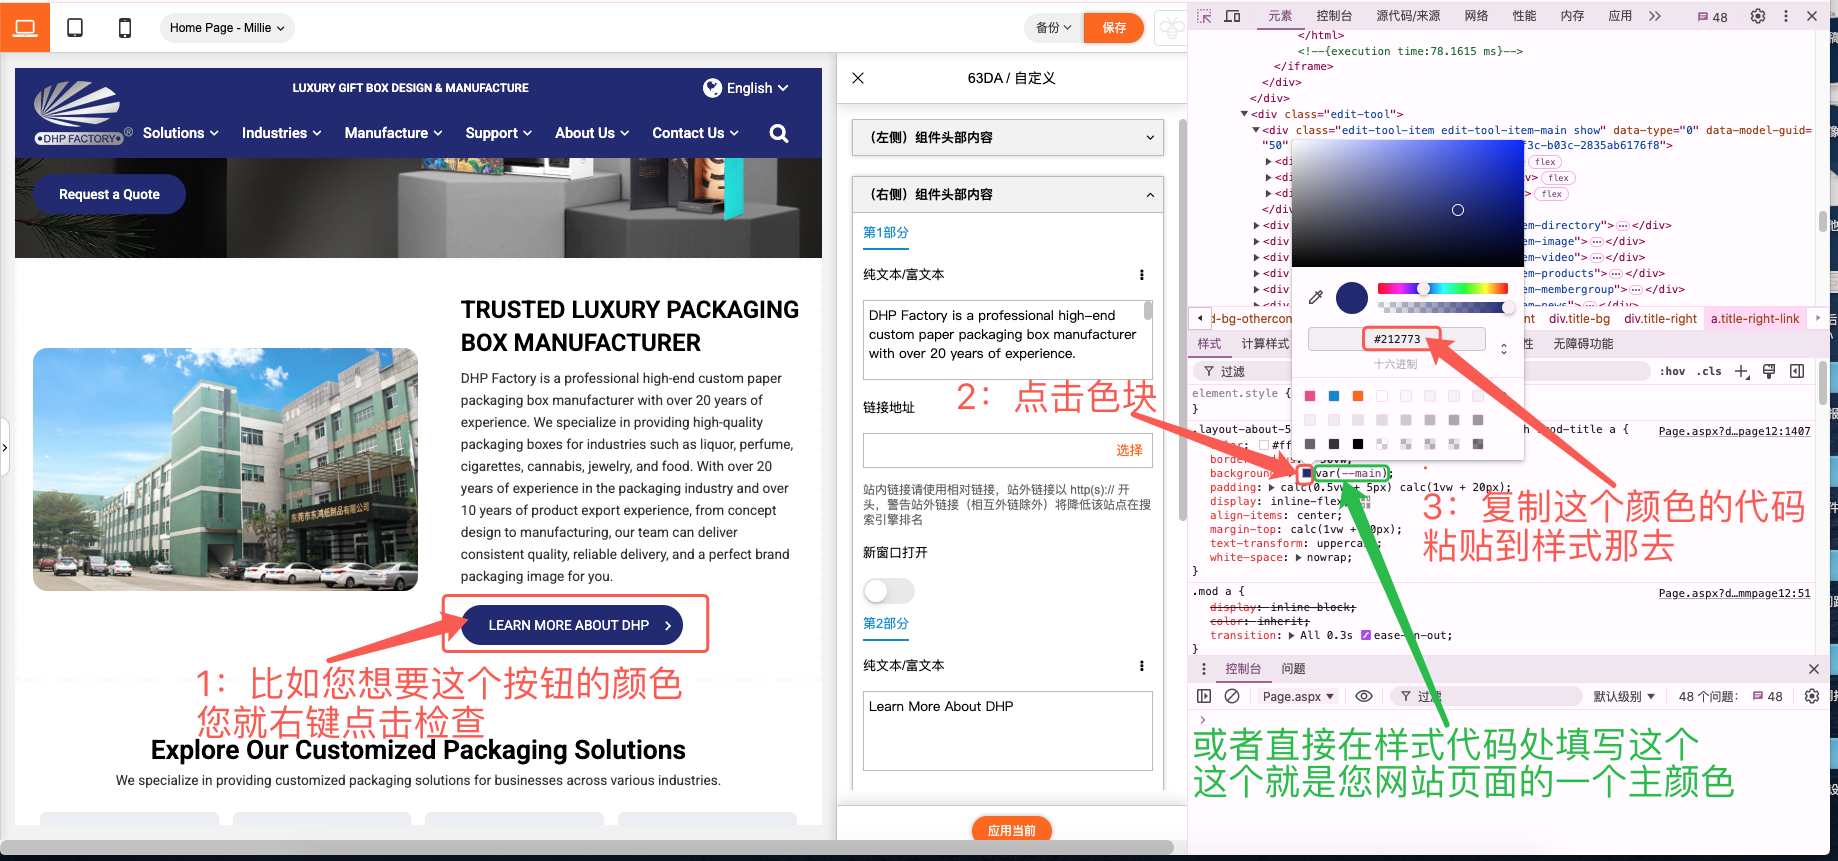Open three-dot menu beside first 纯文本/富文本
Screen dimensions: 1838x861
point(1142,275)
